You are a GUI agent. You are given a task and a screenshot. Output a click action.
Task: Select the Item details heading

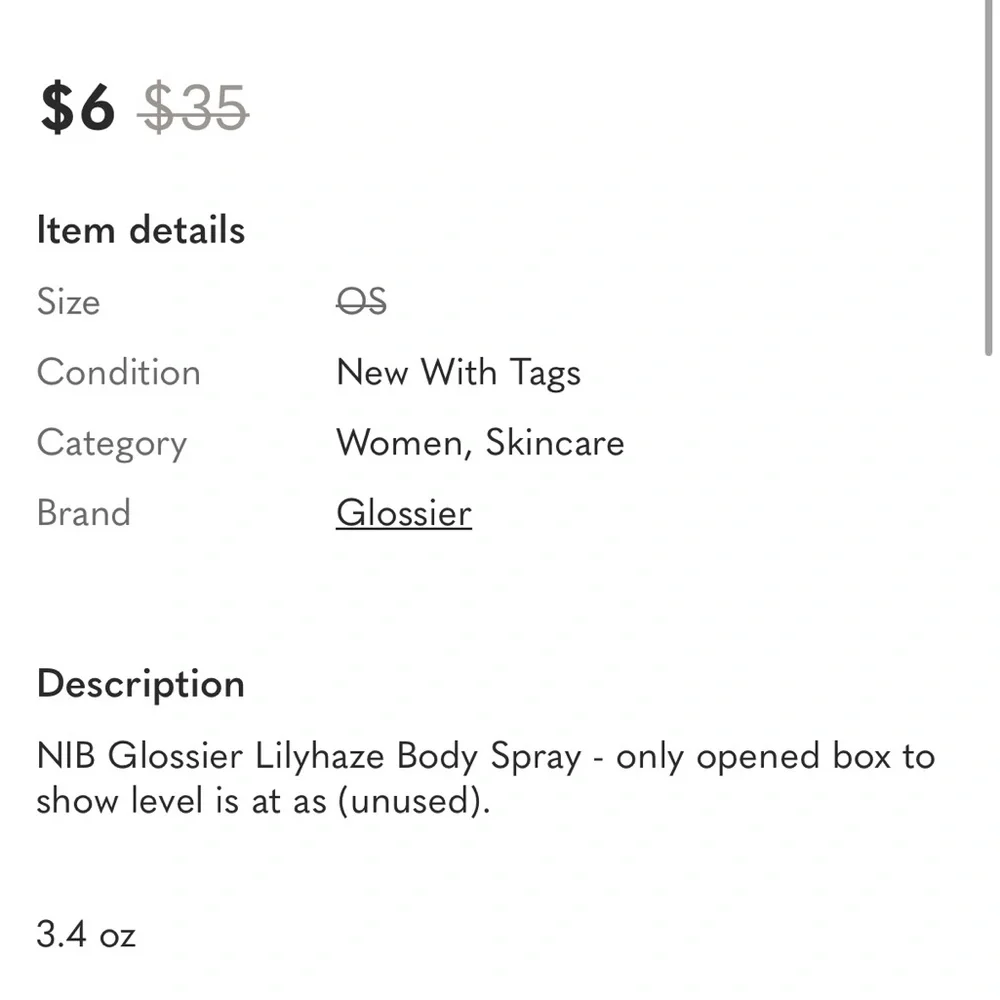tap(141, 230)
